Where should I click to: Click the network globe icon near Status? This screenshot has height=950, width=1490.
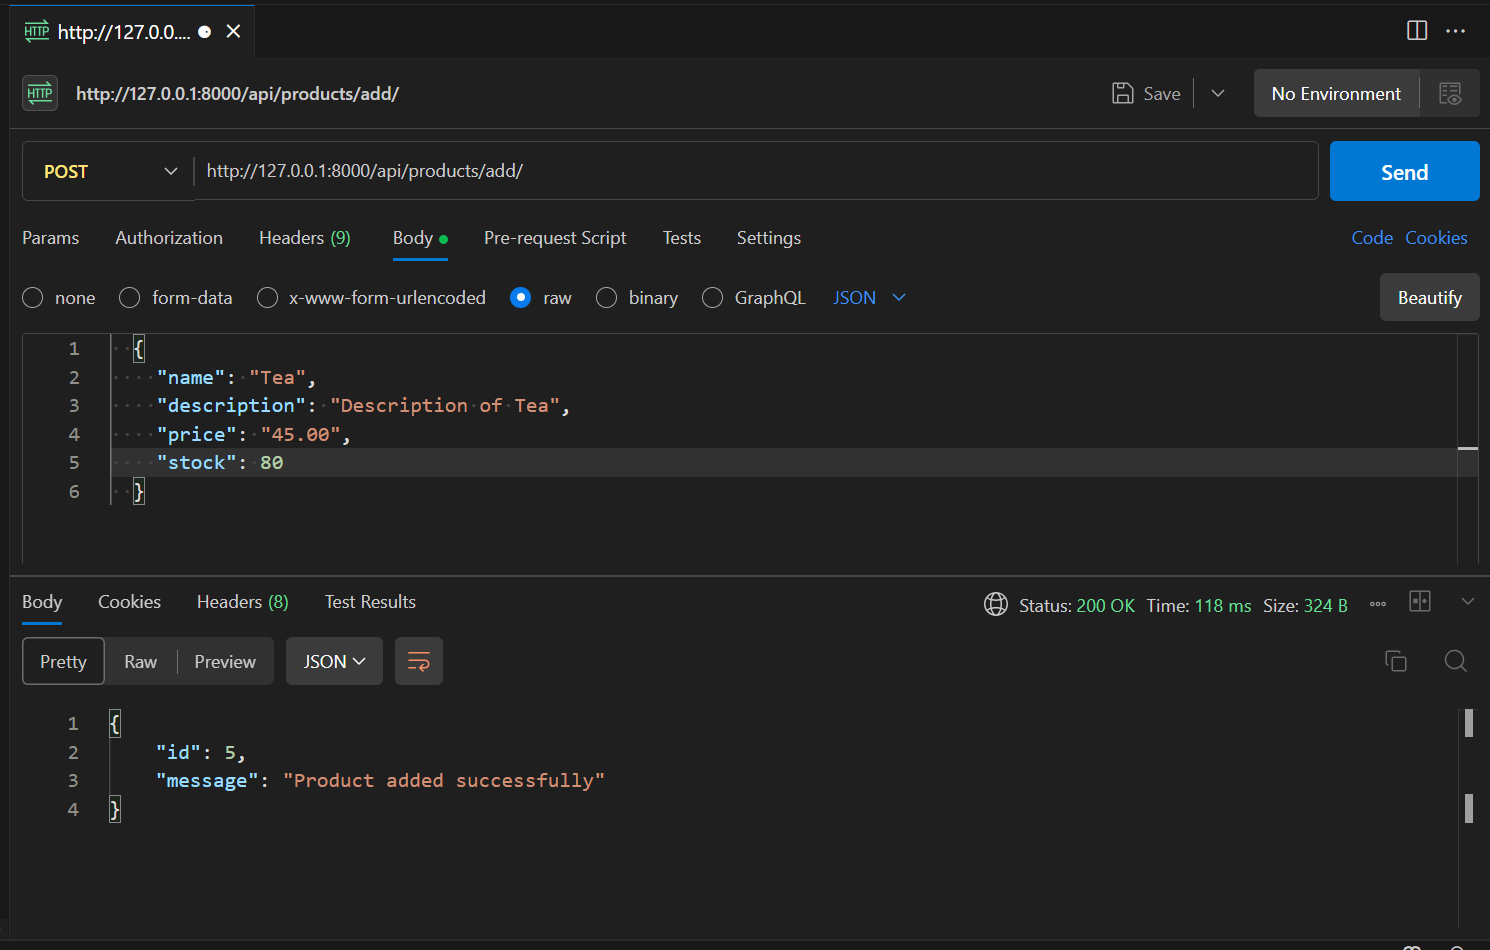[x=996, y=604]
